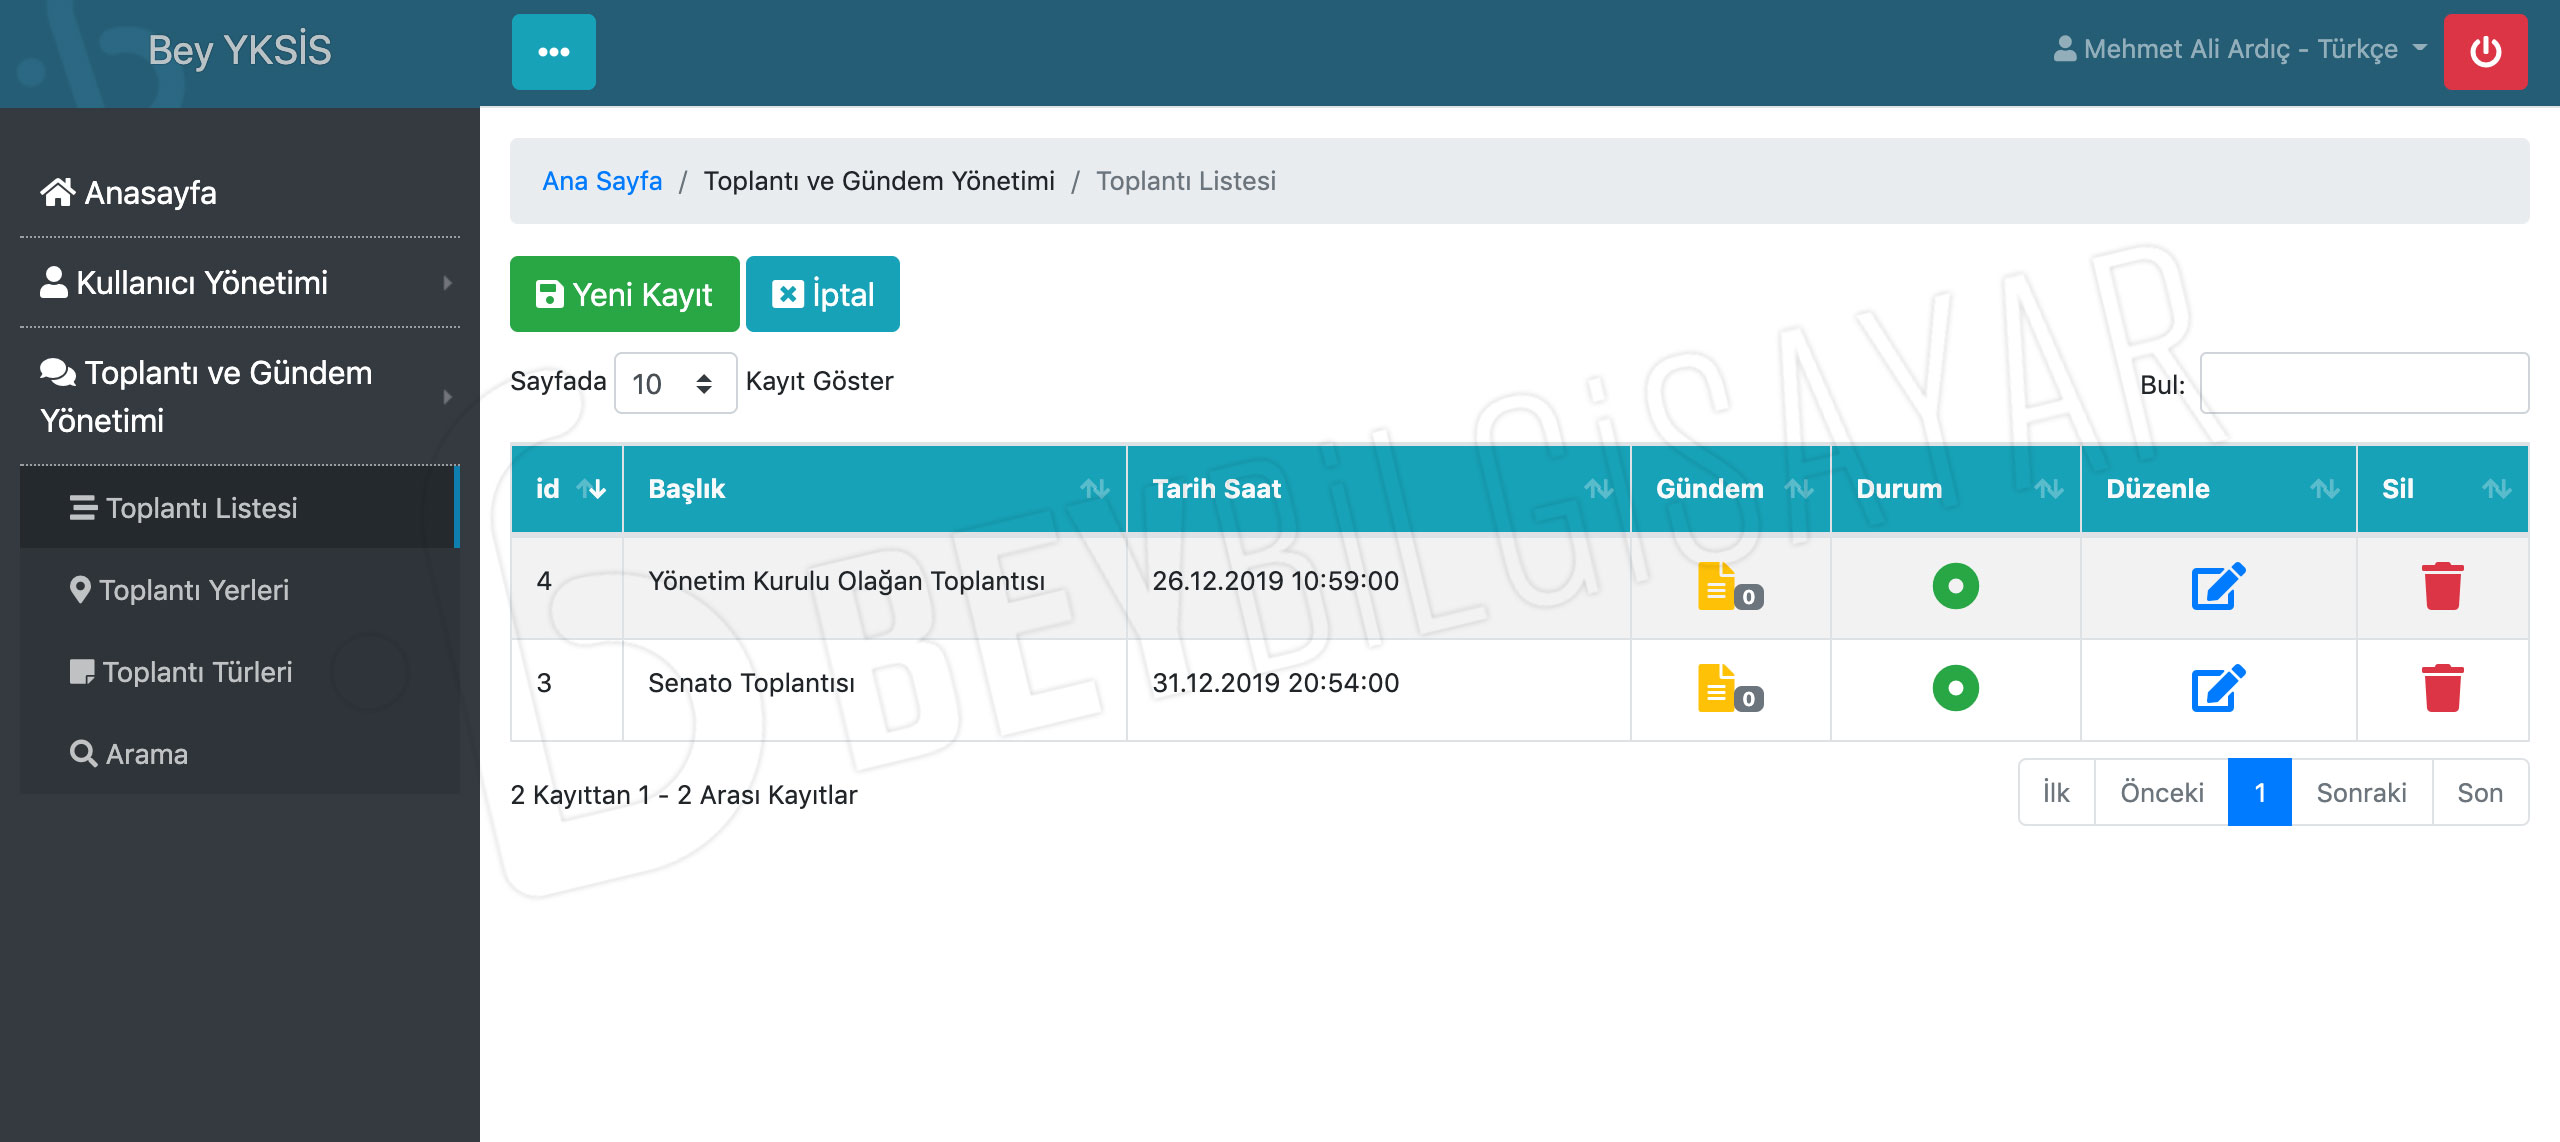The image size is (2560, 1142).
Task: Open agenda icon for Senato Toplantısı
Action: pos(1718,688)
